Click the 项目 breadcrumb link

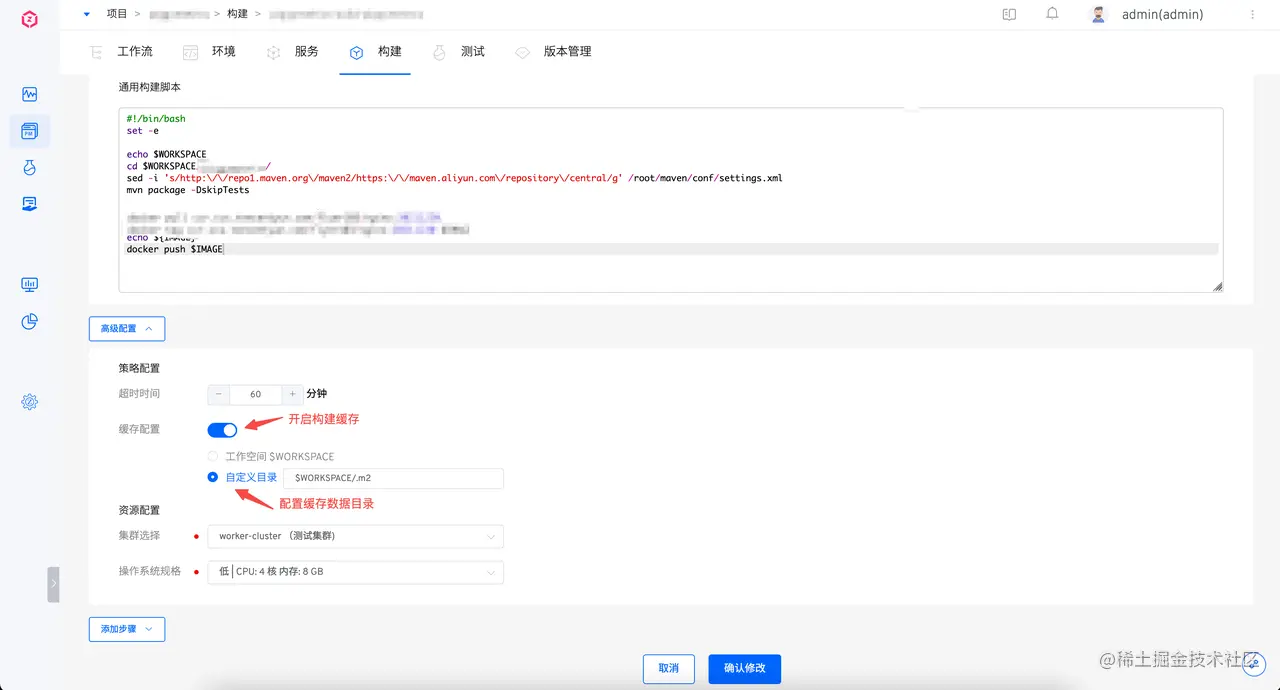pos(117,14)
